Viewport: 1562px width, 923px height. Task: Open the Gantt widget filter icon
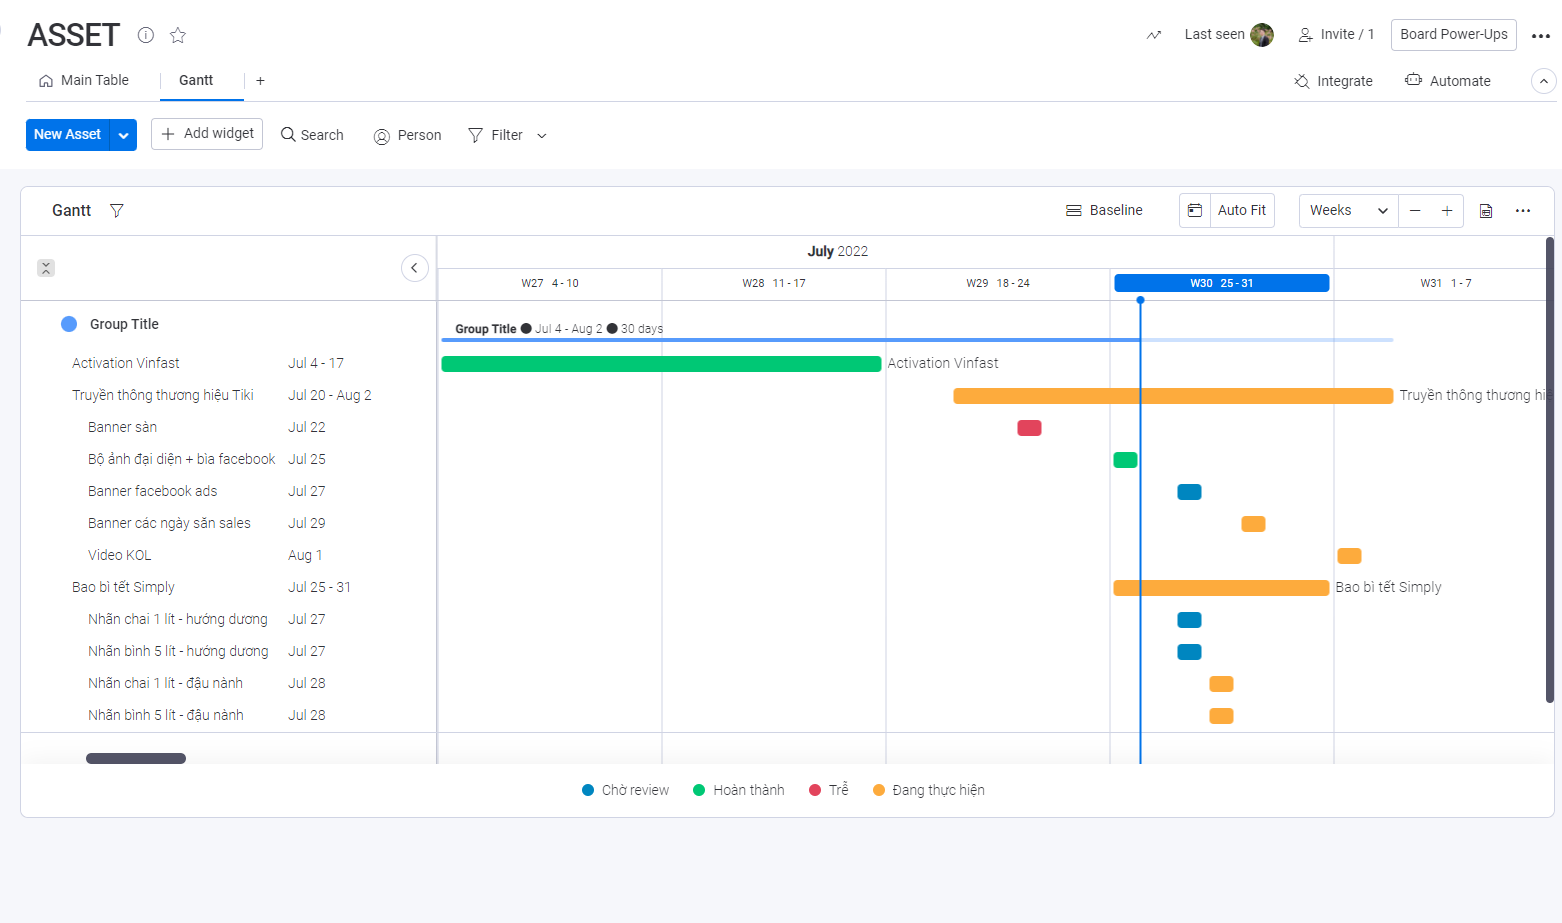117,210
